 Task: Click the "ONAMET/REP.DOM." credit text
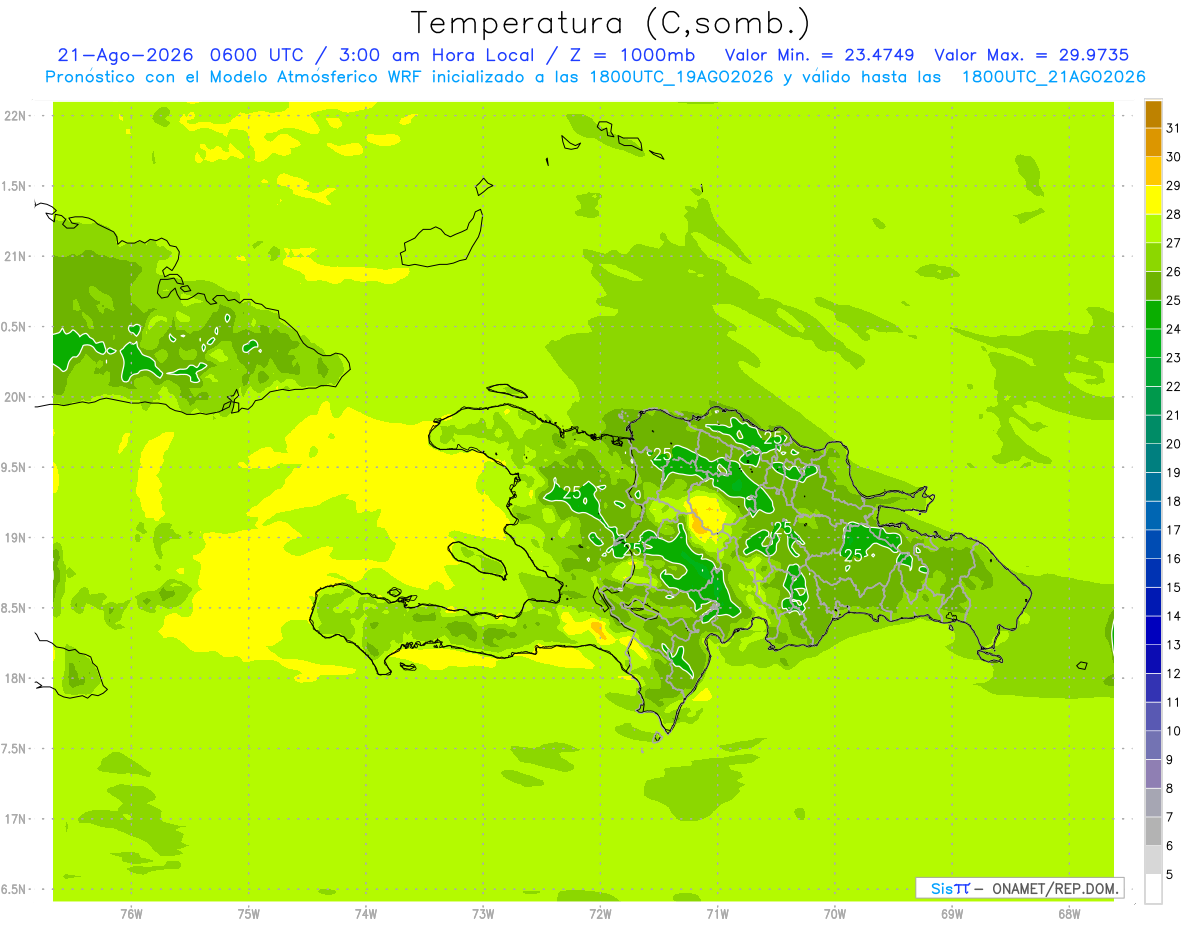pyautogui.click(x=1054, y=888)
